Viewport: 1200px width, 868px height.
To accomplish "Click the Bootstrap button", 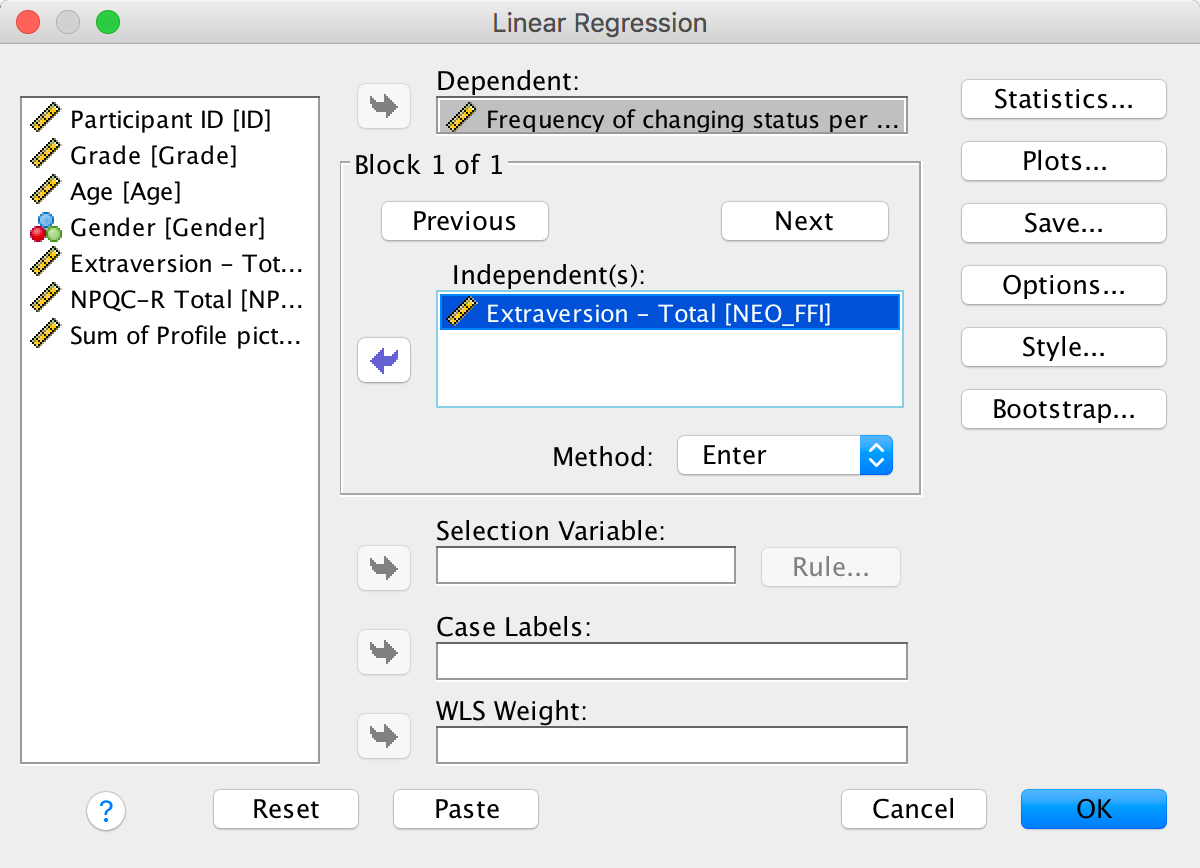I will tap(1063, 410).
